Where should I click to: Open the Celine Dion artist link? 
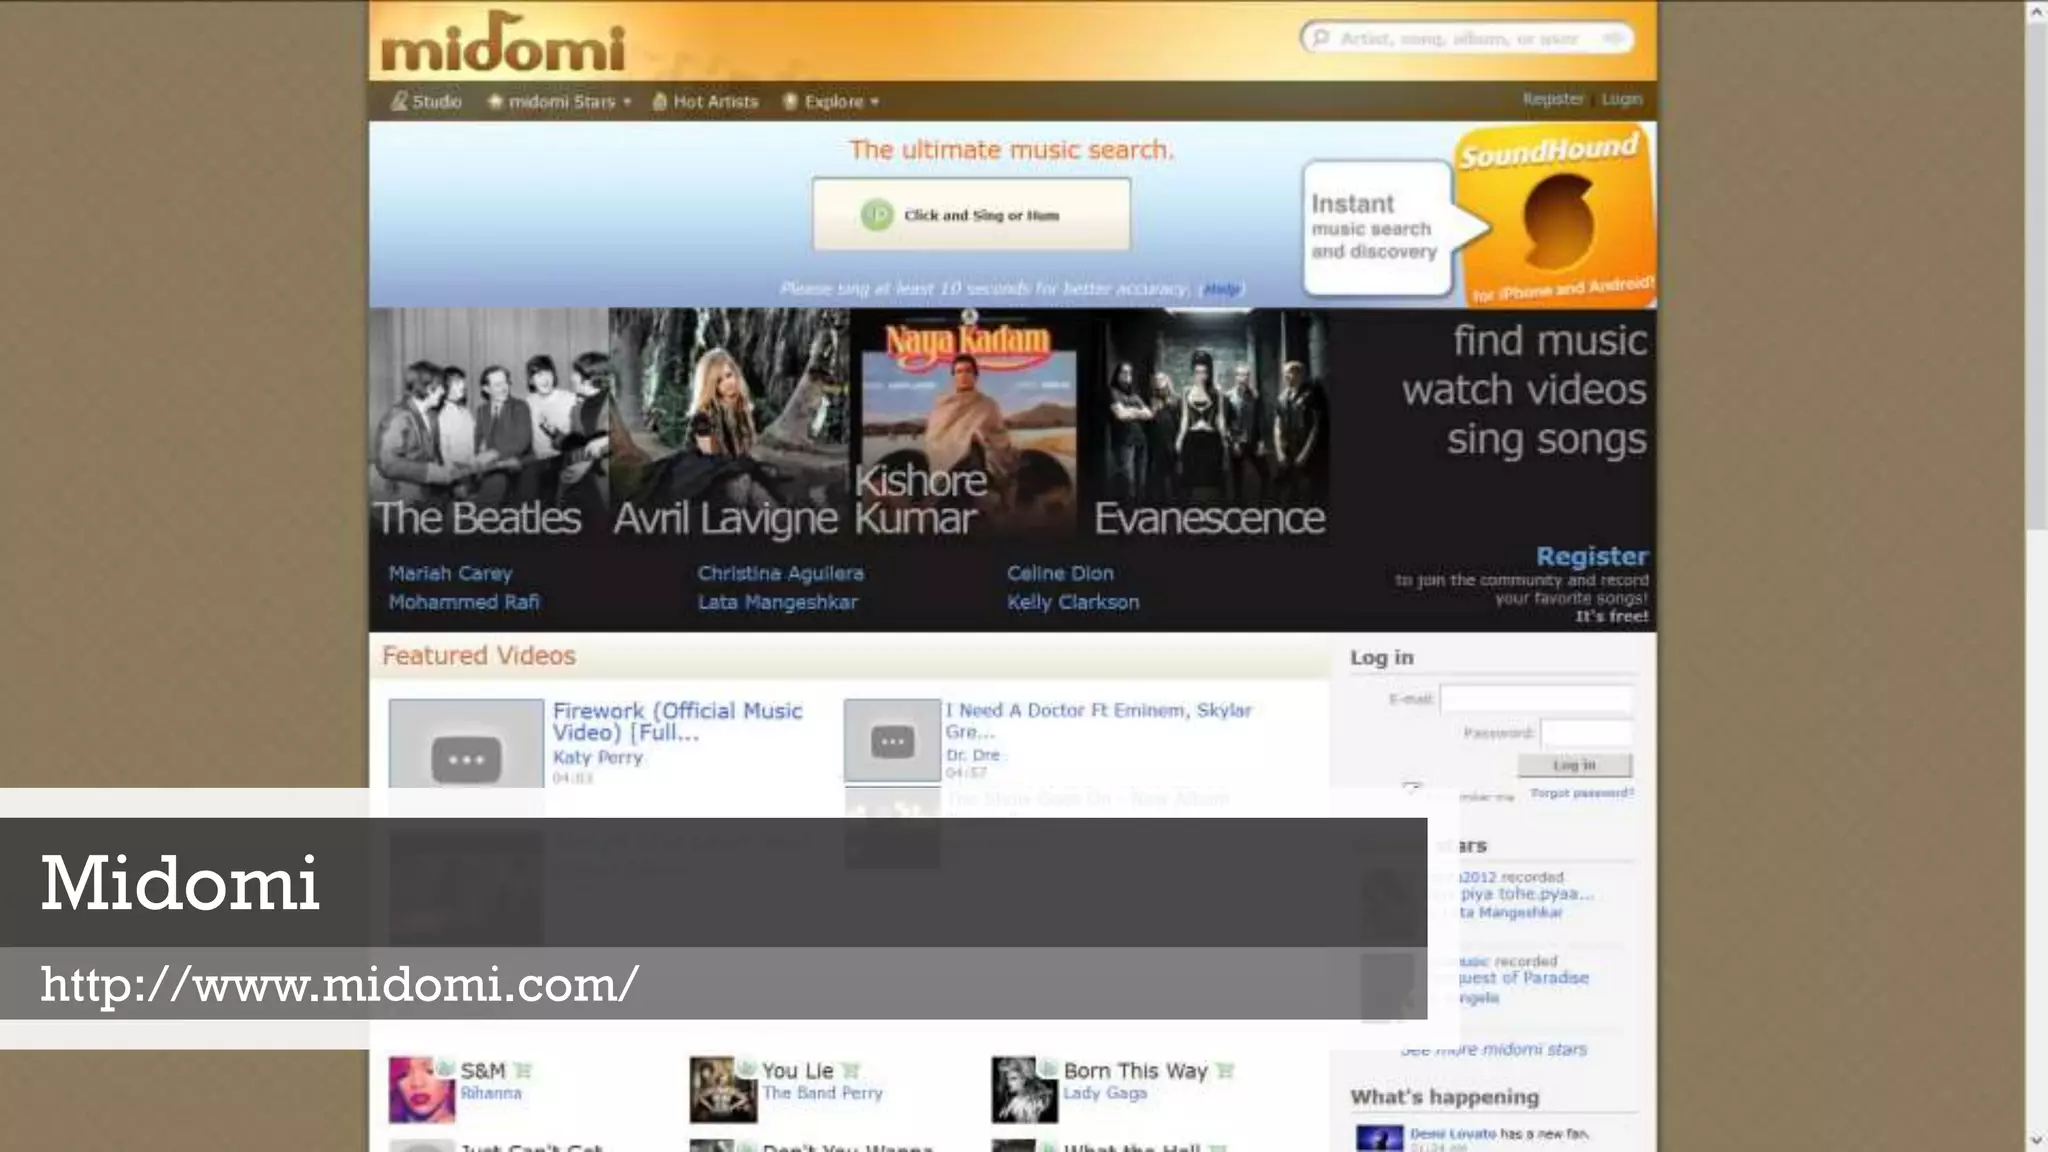point(1060,573)
